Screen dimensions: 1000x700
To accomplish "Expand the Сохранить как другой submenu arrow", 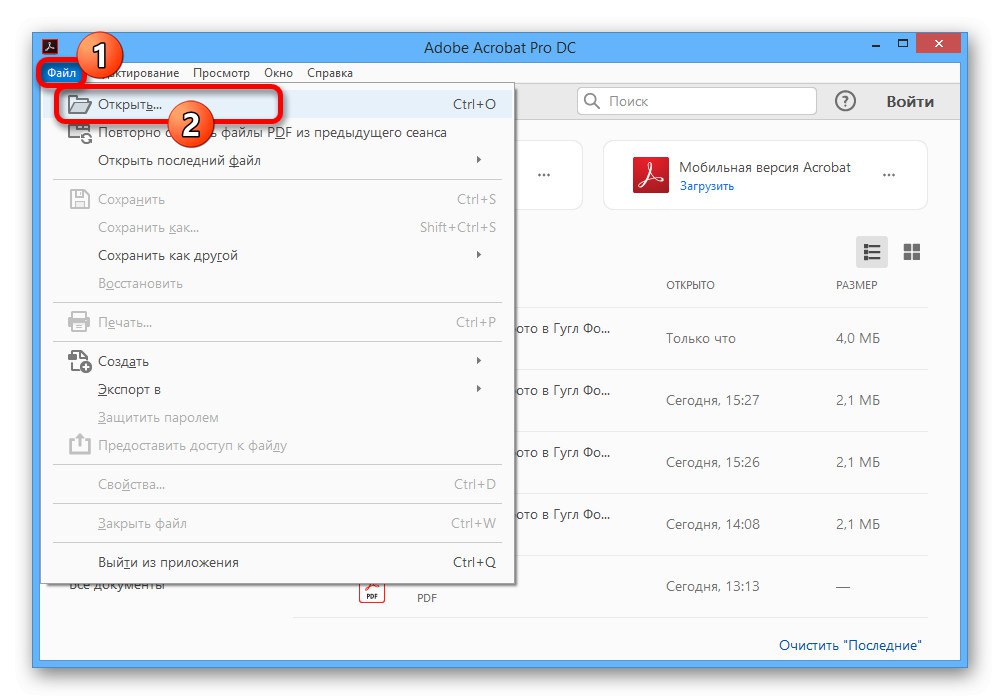I will coord(479,255).
